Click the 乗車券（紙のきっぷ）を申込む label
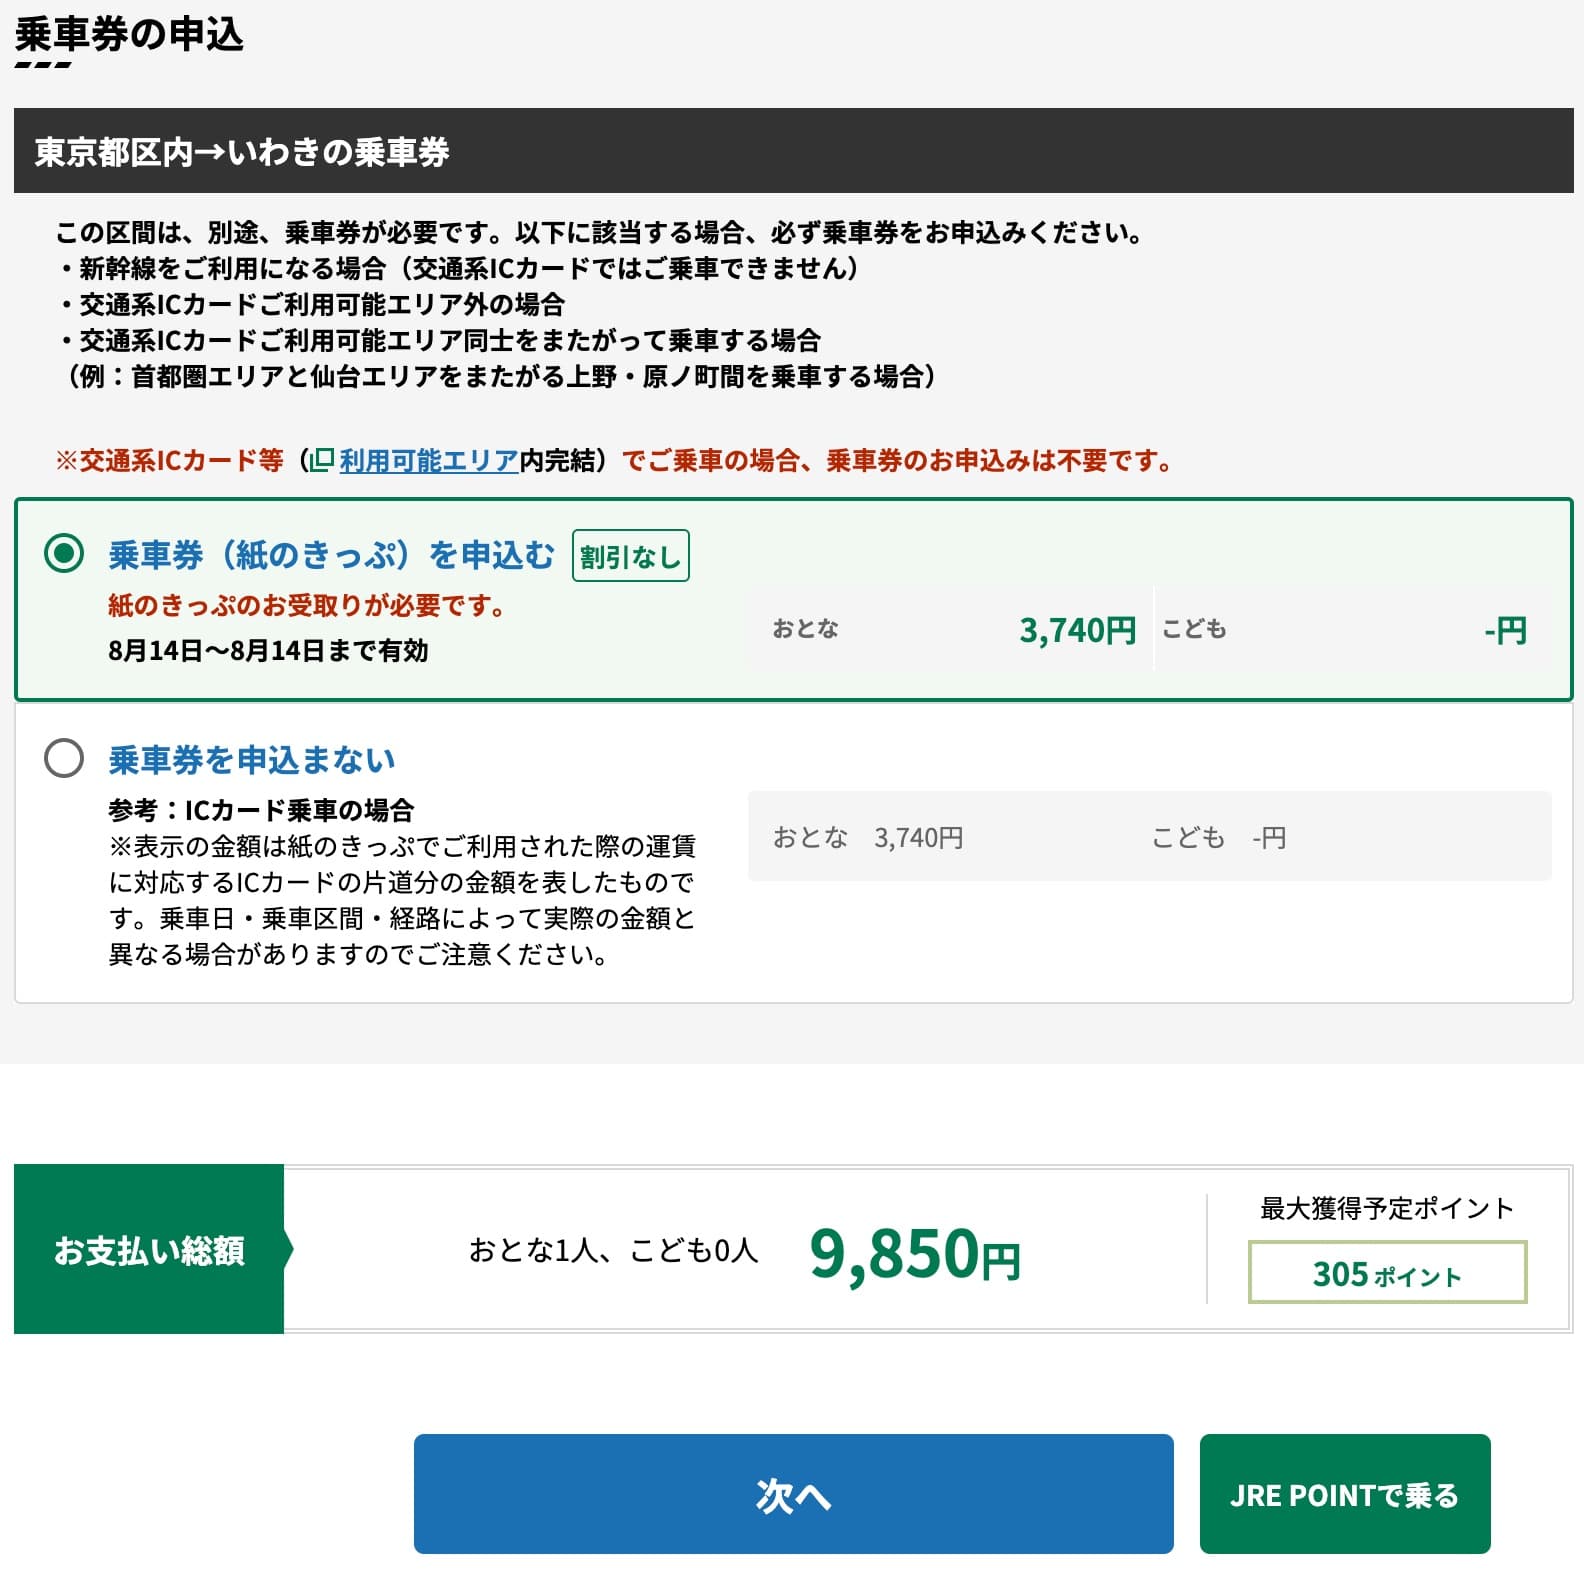This screenshot has width=1584, height=1574. [x=331, y=554]
